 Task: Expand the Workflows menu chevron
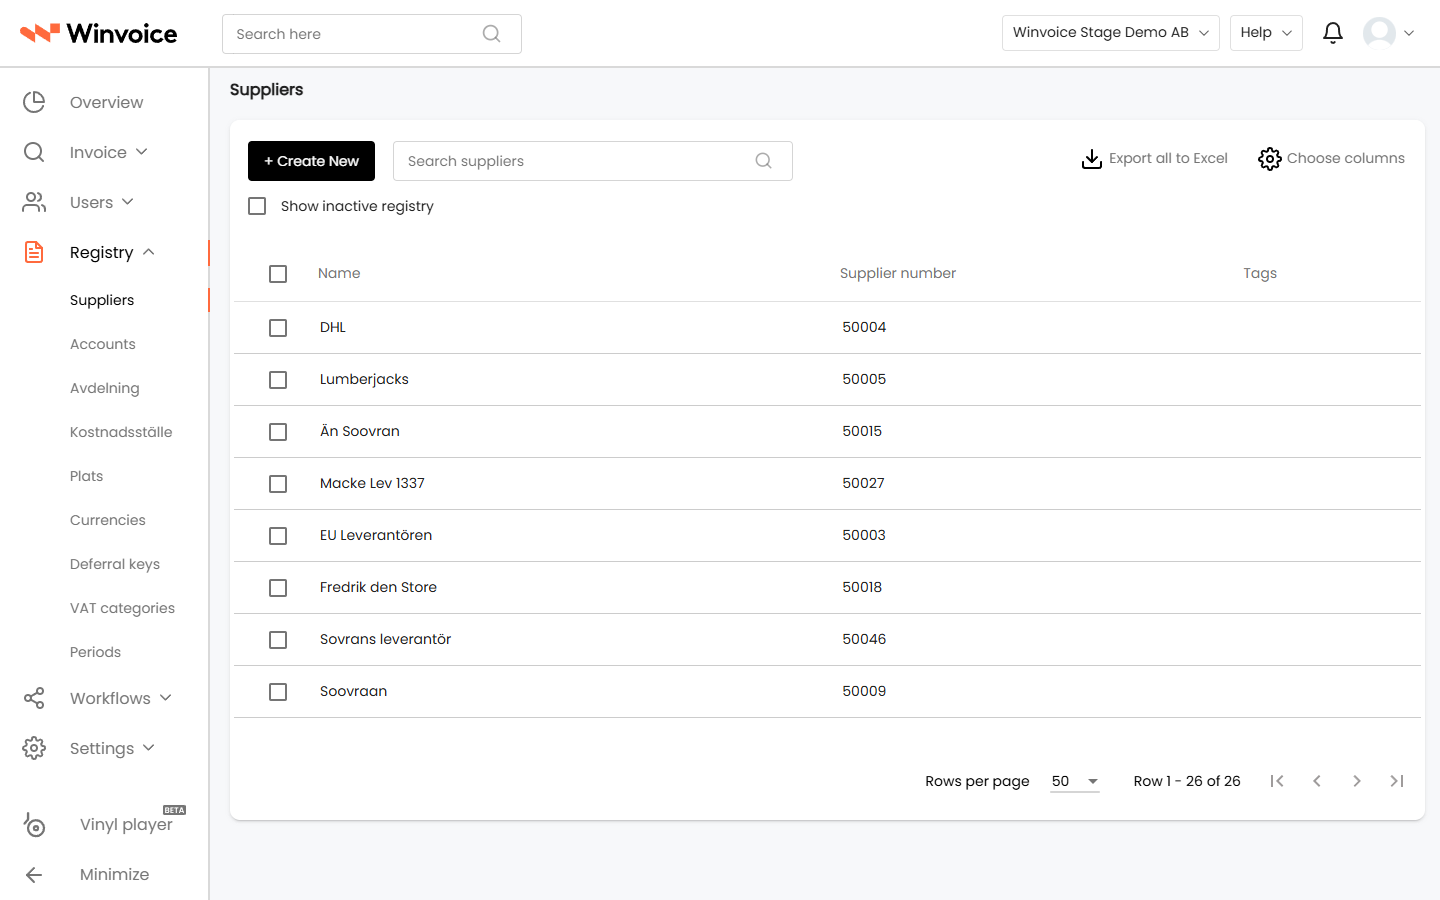pos(166,698)
